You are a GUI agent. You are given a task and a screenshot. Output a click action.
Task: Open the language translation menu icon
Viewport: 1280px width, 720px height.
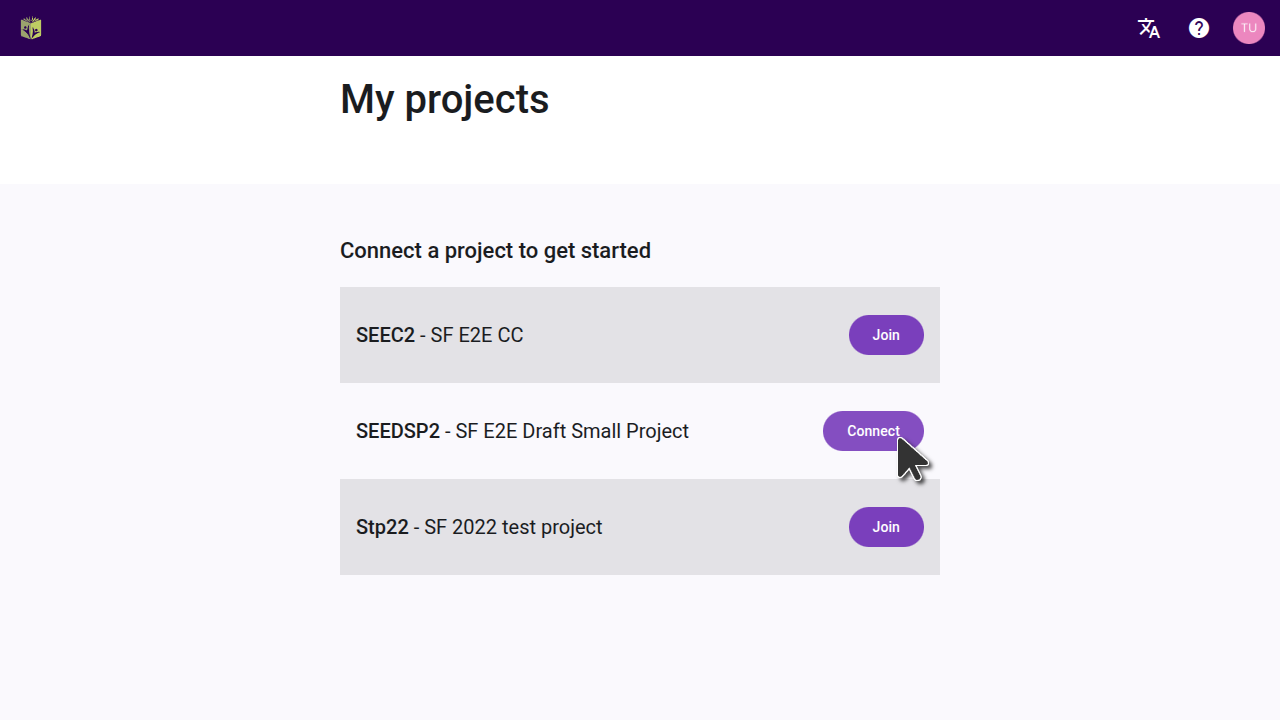[x=1149, y=28]
